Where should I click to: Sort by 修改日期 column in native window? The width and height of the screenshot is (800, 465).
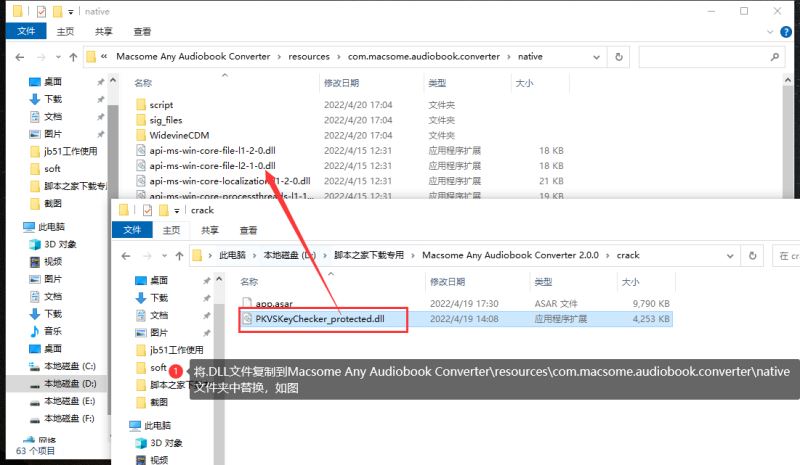click(341, 83)
